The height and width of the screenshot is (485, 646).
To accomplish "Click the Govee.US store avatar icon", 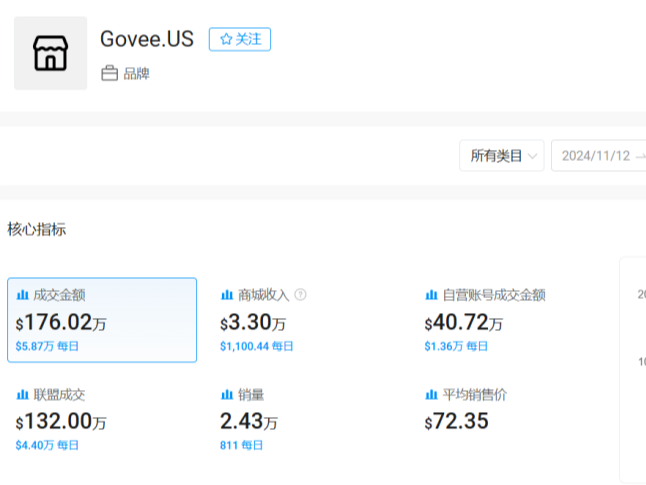I will (50, 53).
